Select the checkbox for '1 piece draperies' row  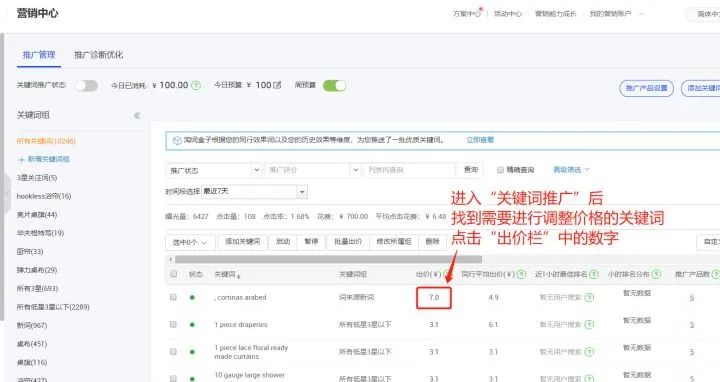click(173, 324)
